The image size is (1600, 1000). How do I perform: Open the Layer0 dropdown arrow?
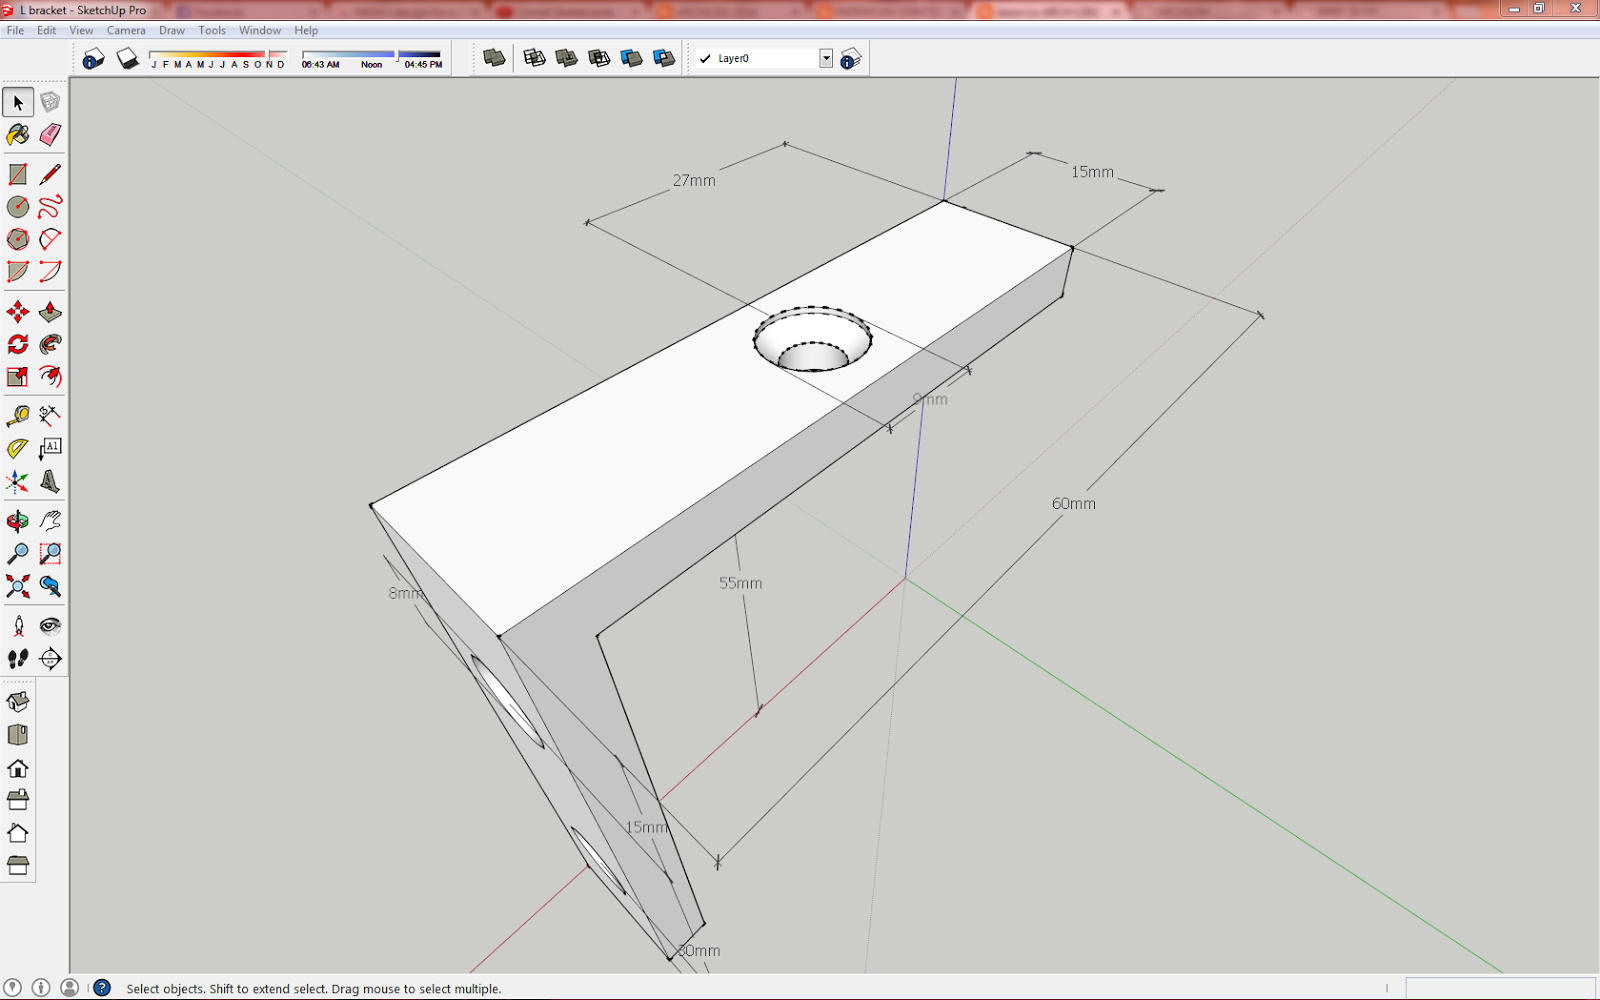826,58
